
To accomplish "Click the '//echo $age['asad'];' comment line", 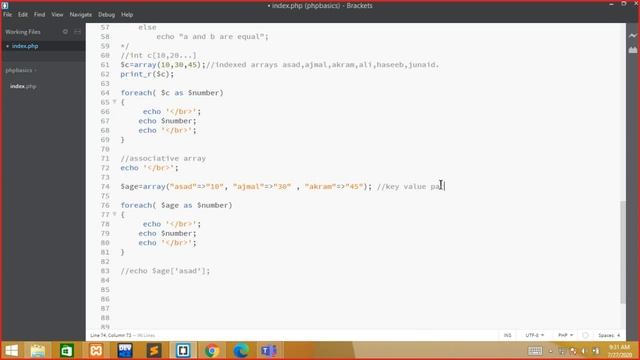I will [165, 271].
